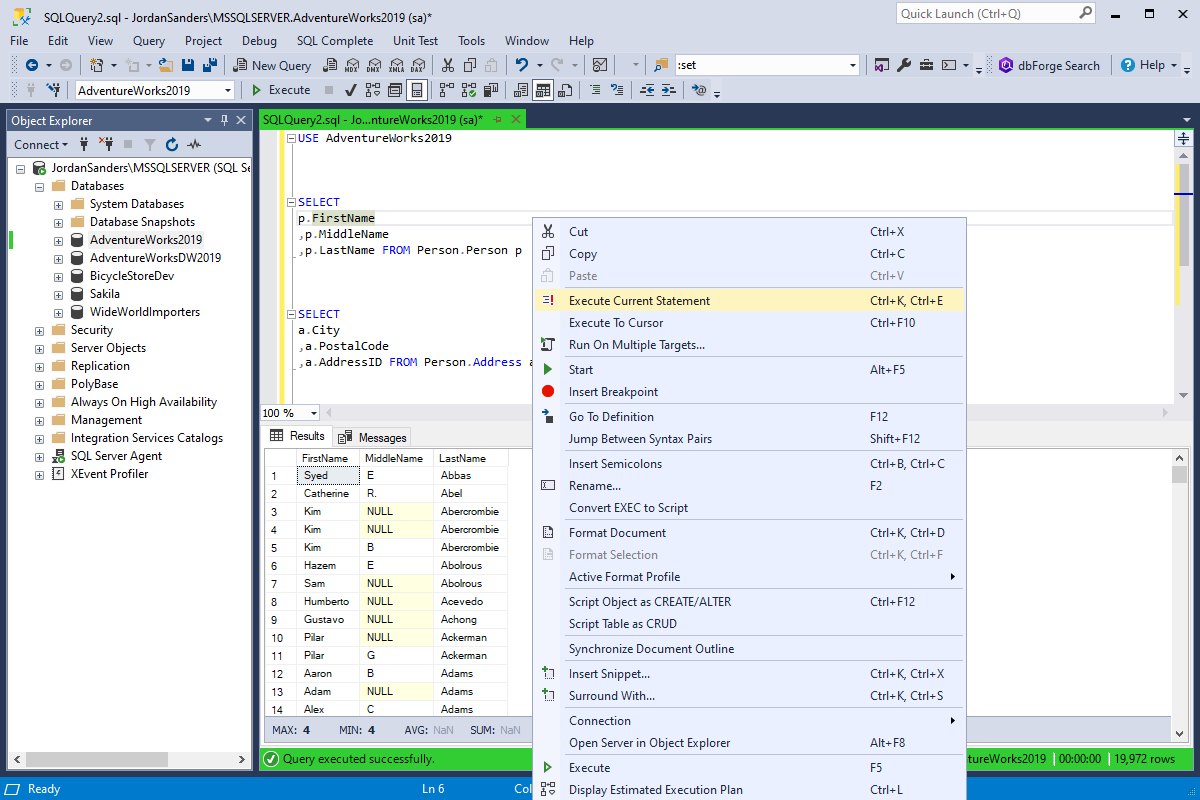Open the AdventureWorks2019 database dropdown

tap(228, 90)
